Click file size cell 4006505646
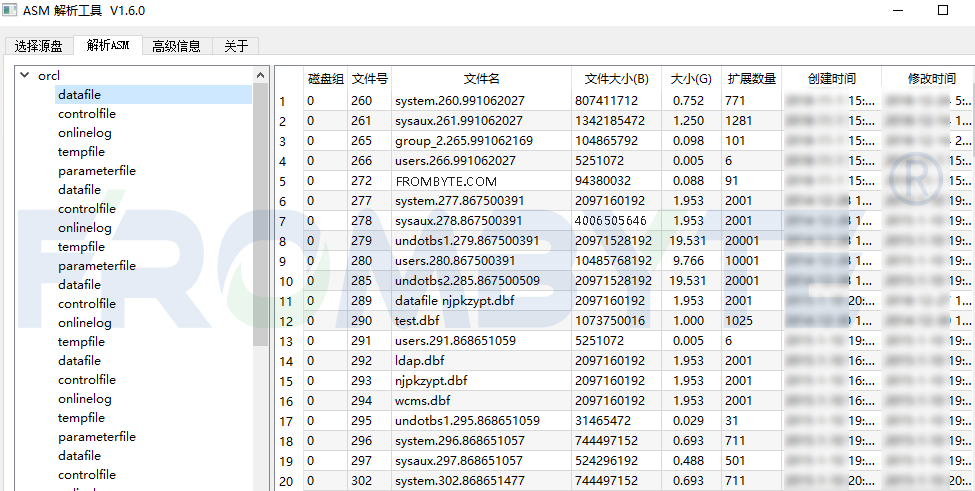 pyautogui.click(x=616, y=221)
